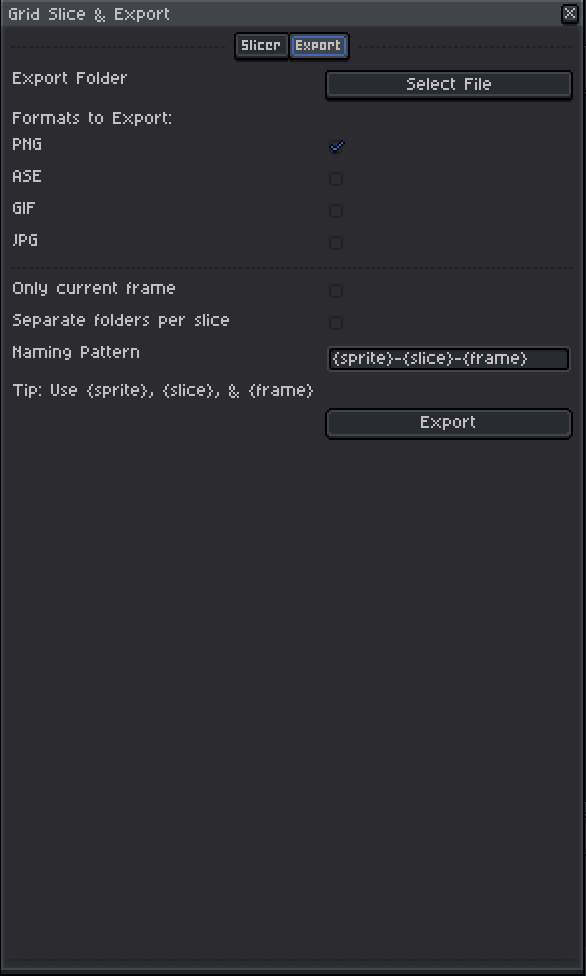The height and width of the screenshot is (976, 586).
Task: Enable Only current frame checkbox
Action: 336,291
